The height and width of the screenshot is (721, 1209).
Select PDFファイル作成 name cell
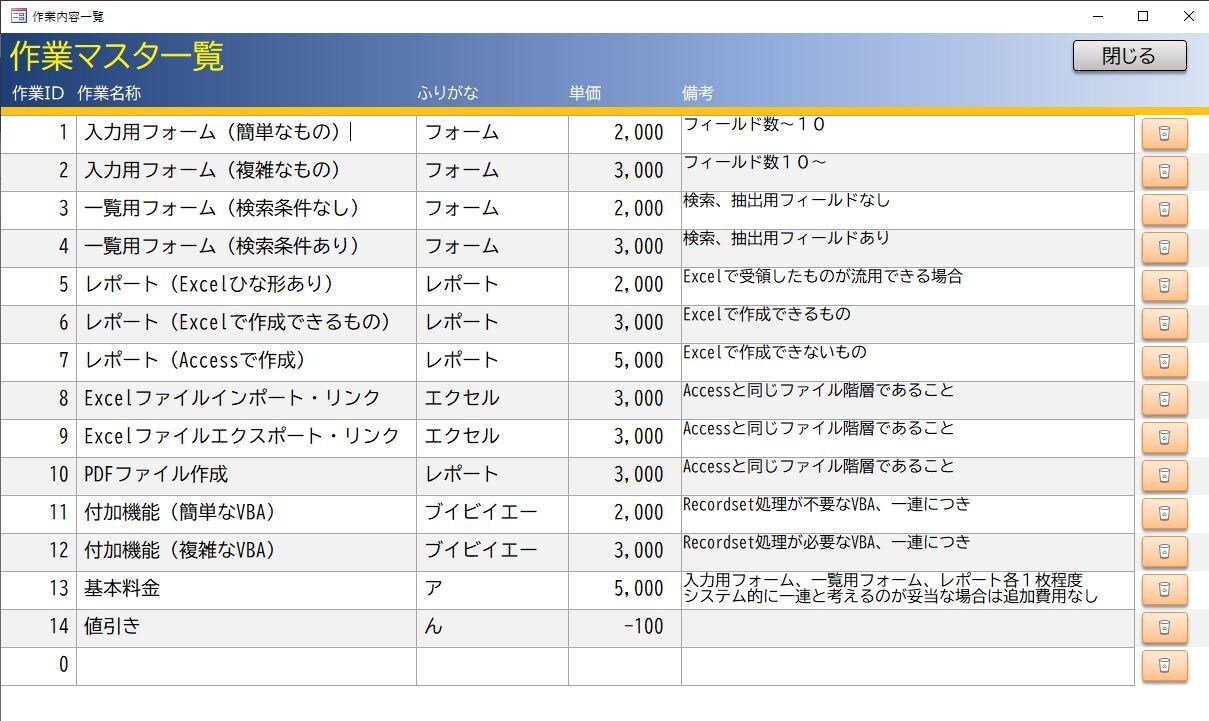[246, 476]
